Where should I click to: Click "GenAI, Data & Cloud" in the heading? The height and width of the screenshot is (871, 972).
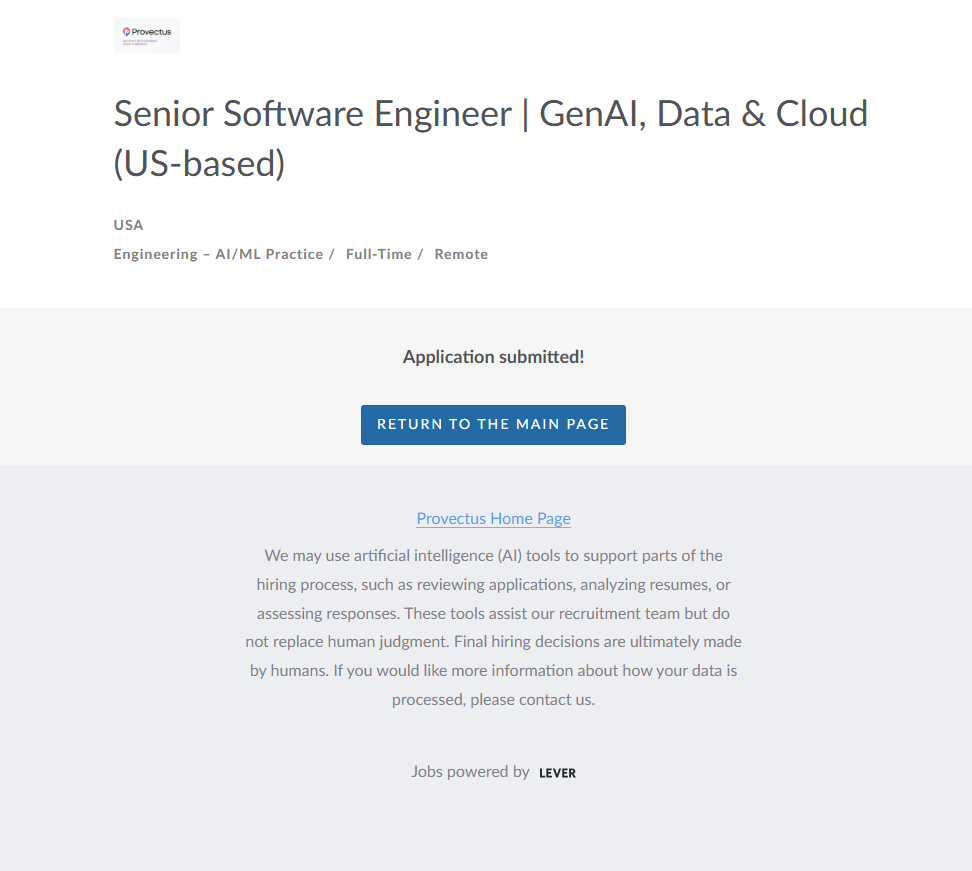coord(703,114)
